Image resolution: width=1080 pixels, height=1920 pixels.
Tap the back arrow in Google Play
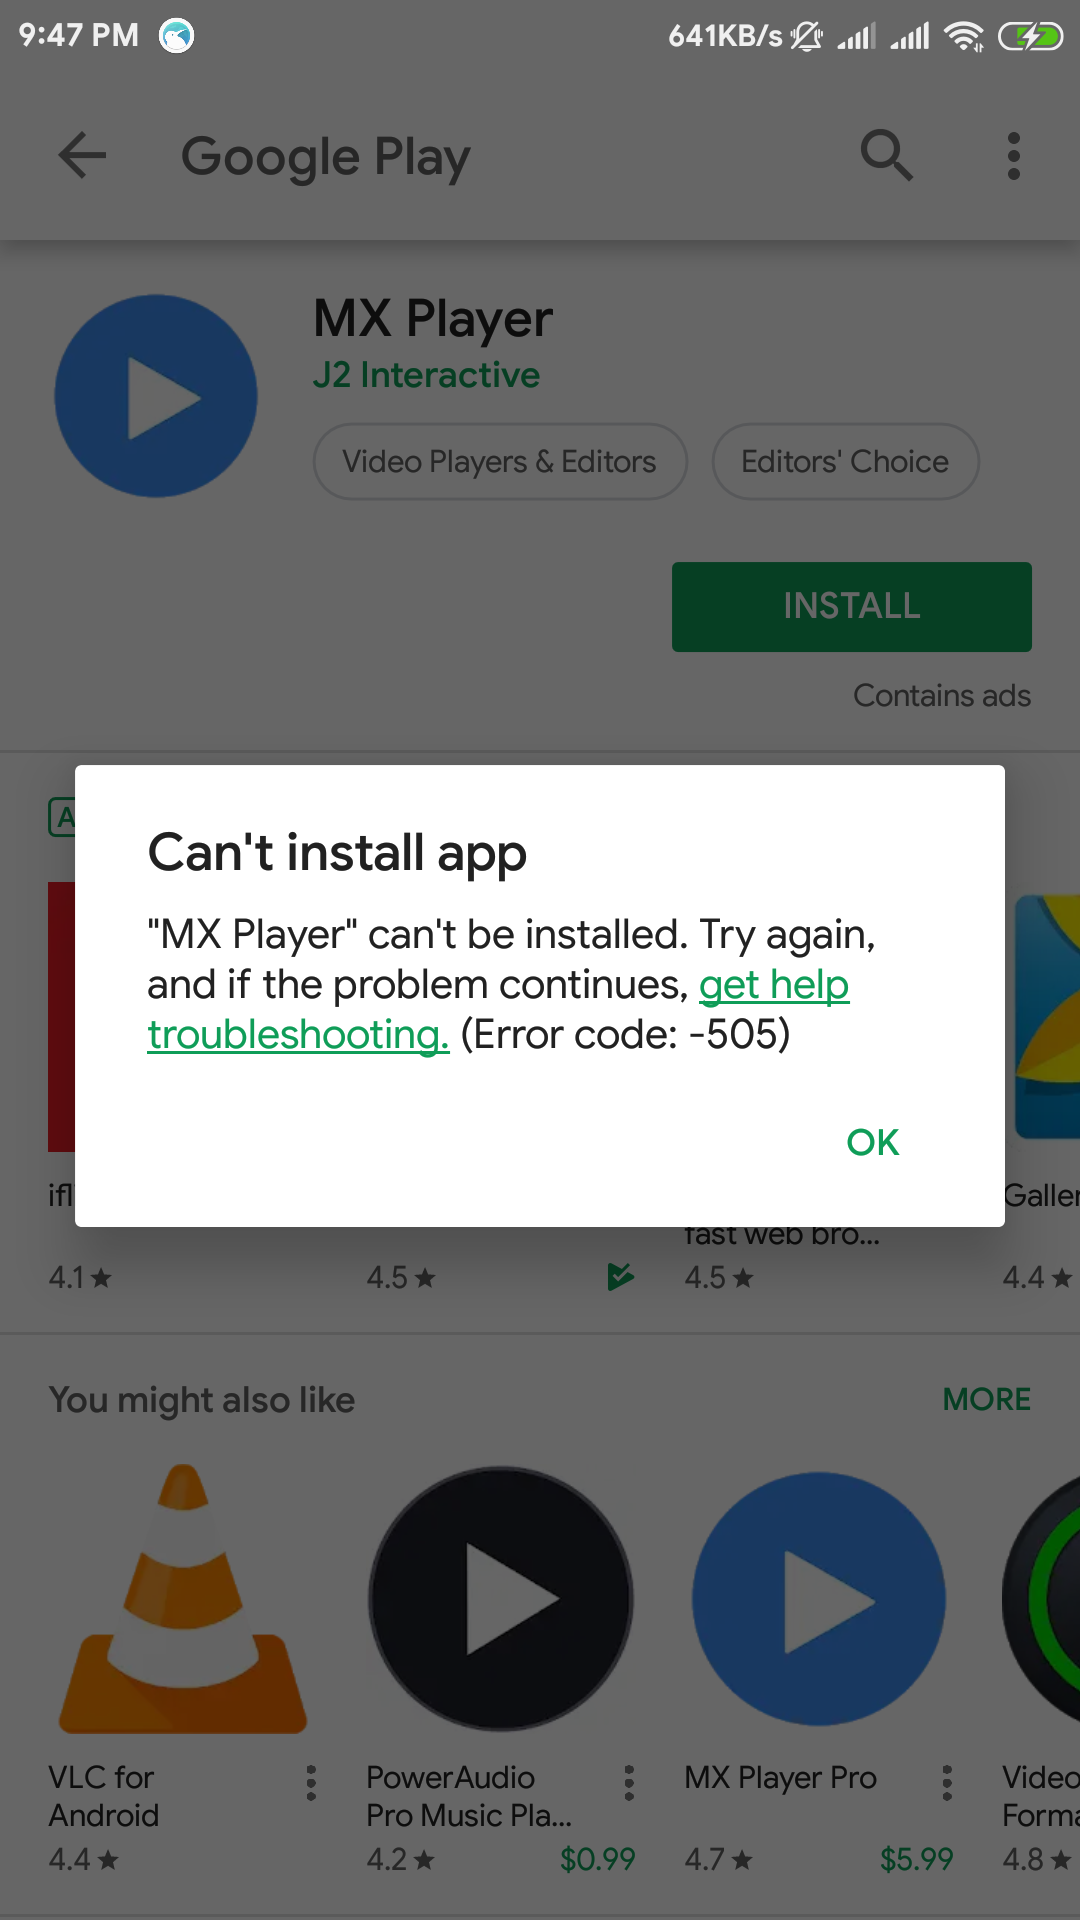[82, 156]
